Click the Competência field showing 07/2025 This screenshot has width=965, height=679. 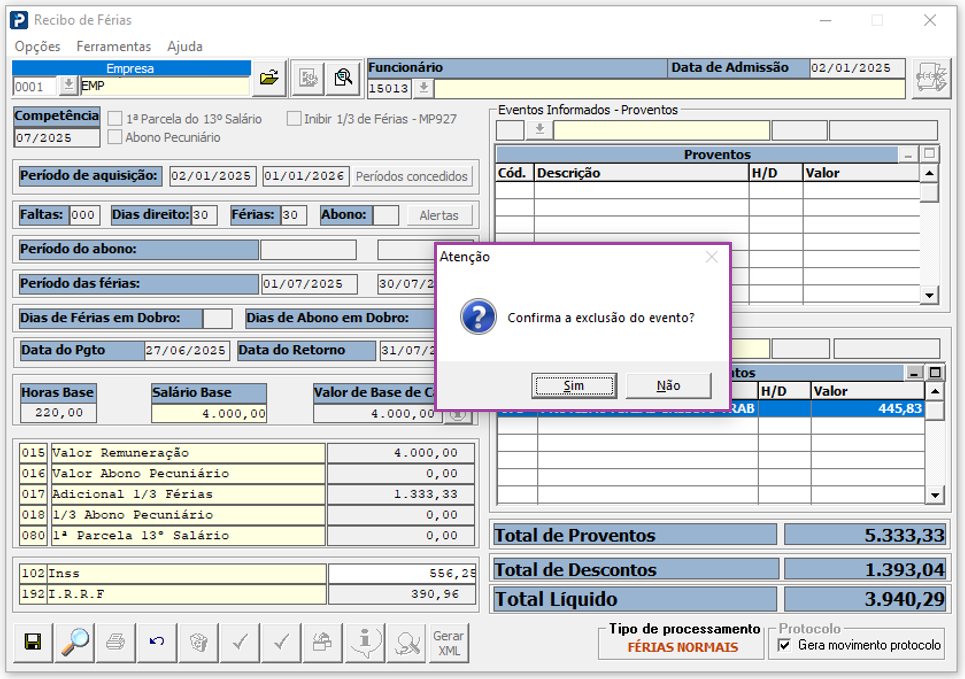point(57,138)
